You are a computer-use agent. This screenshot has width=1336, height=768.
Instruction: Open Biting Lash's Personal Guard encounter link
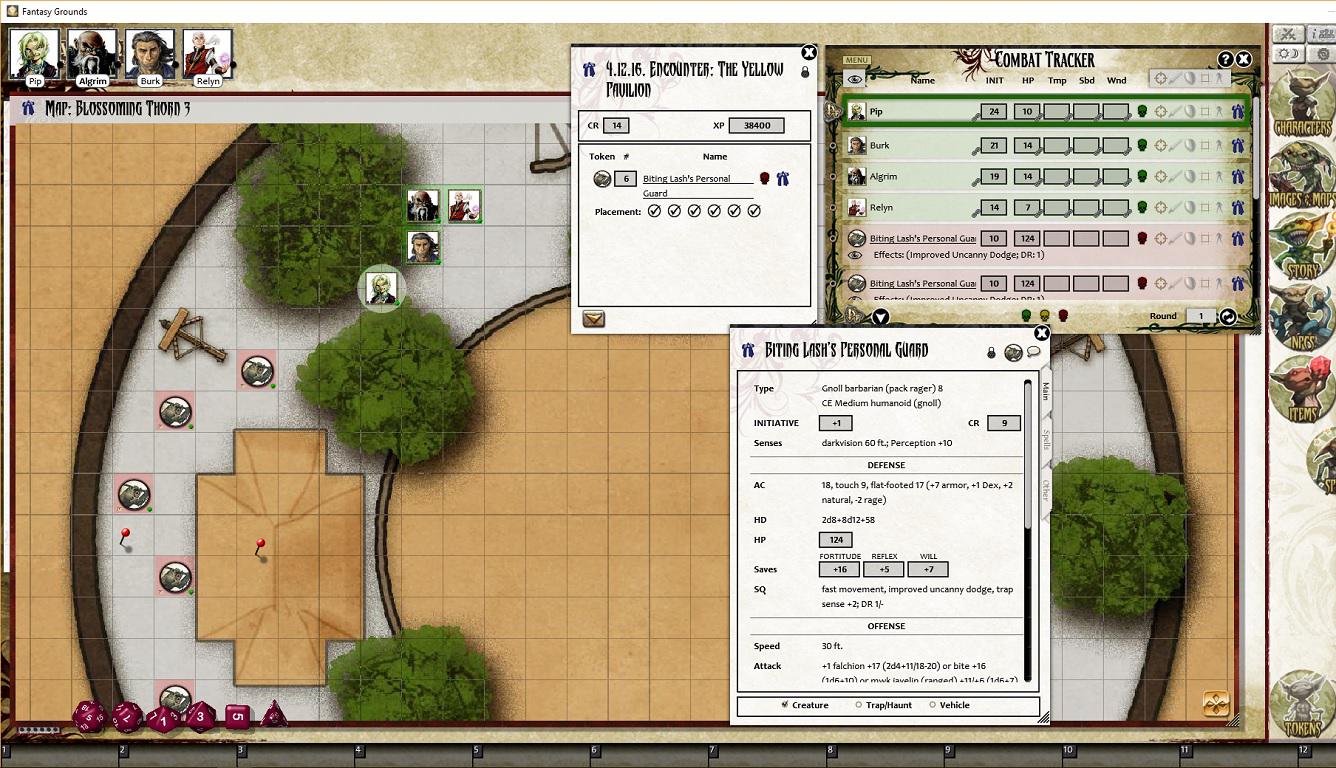click(782, 179)
